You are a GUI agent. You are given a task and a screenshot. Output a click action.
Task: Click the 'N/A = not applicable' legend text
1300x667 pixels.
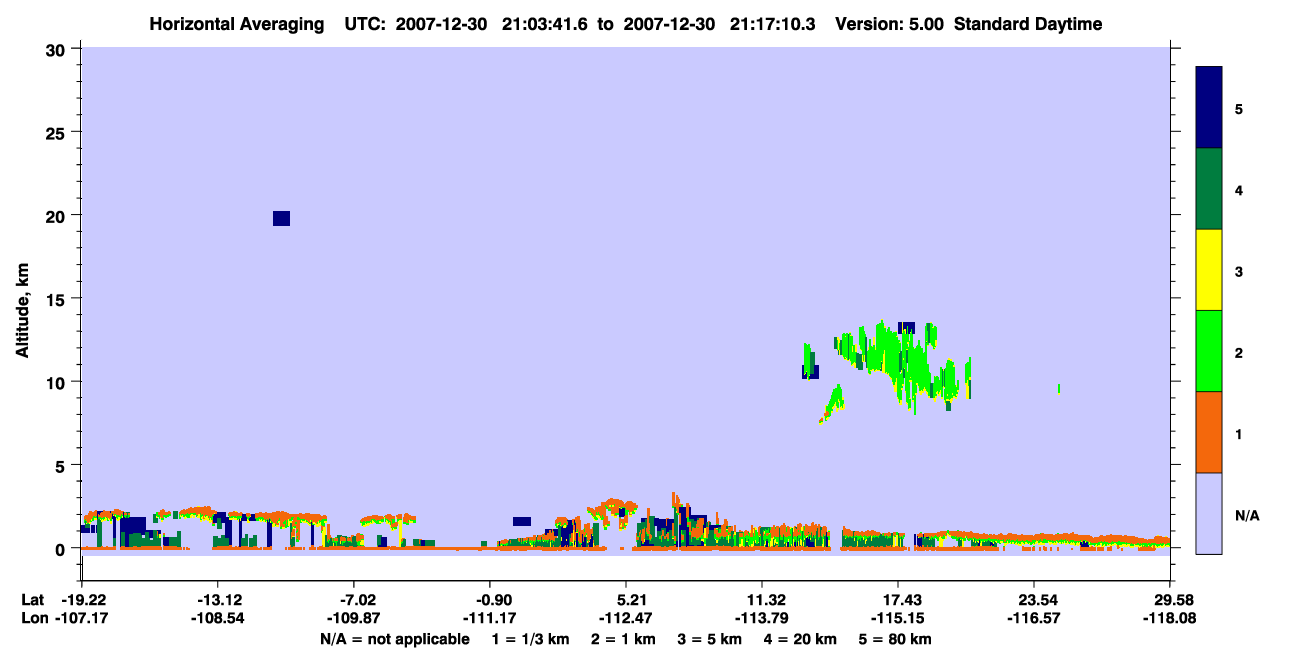395,639
